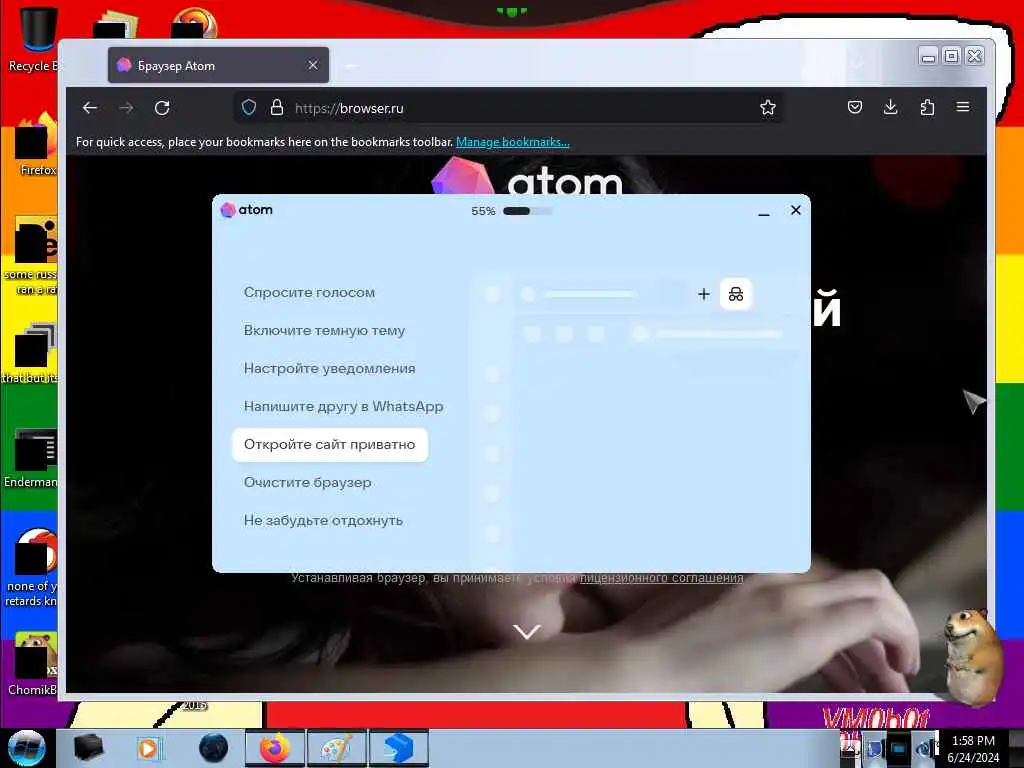Image resolution: width=1024 pixels, height=768 pixels.
Task: Open the Firefox desktop shortcut
Action: point(35,145)
